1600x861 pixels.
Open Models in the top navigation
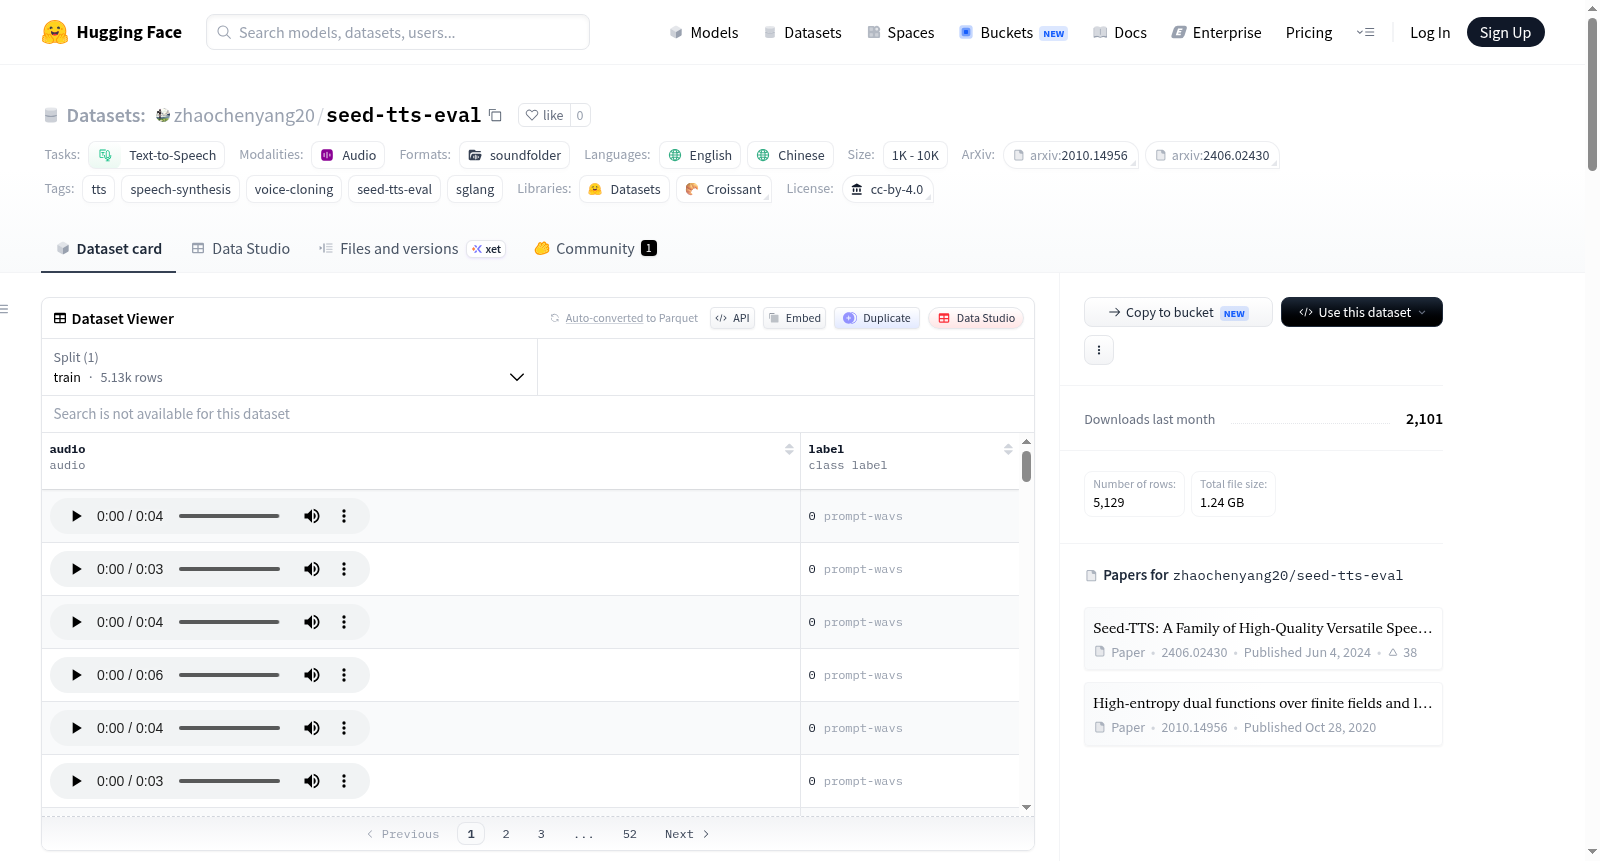704,32
